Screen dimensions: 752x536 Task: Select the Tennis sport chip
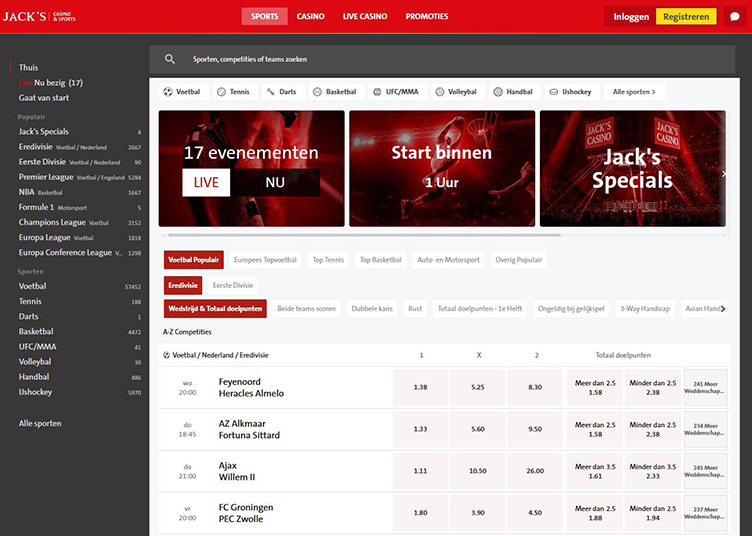[x=234, y=92]
